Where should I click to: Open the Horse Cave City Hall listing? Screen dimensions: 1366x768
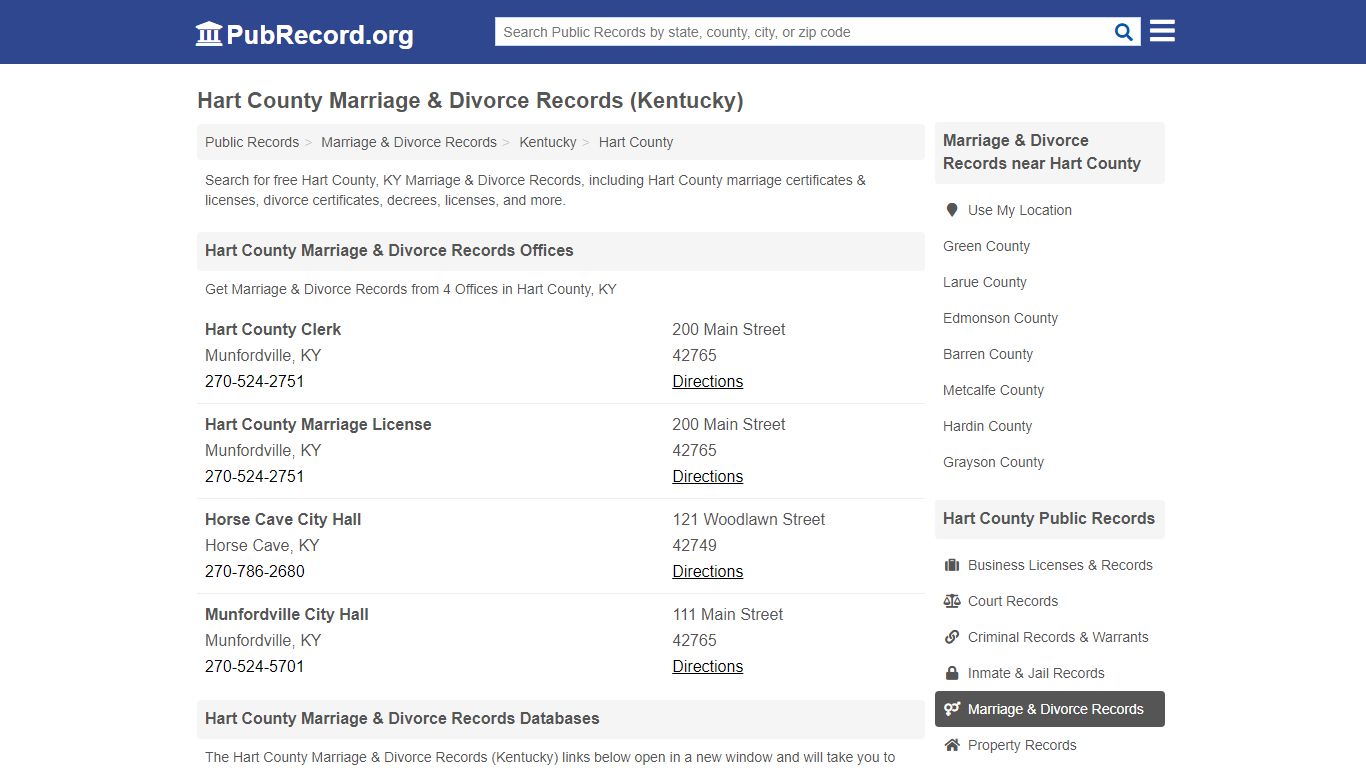coord(283,519)
